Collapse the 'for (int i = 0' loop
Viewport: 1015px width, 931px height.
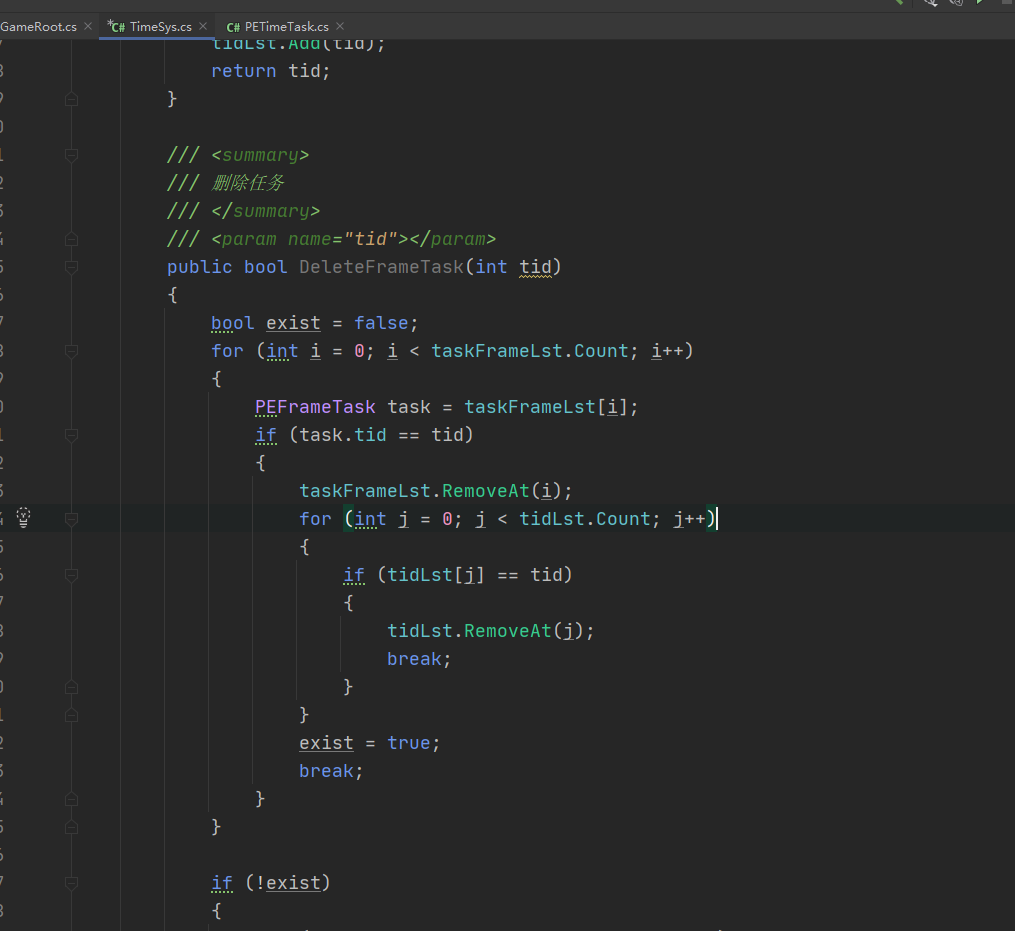point(72,351)
